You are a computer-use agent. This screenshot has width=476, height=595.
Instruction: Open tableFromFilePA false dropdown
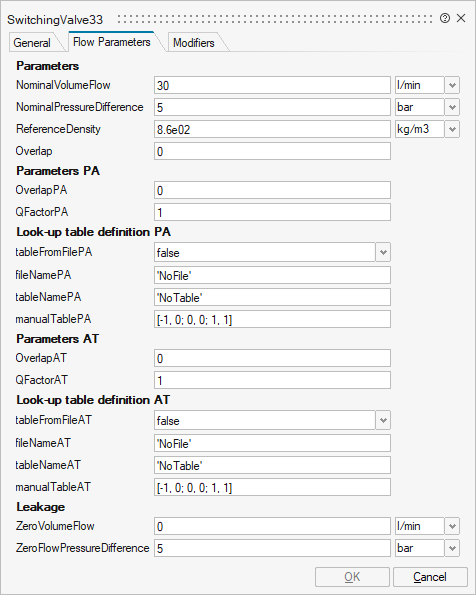point(383,252)
